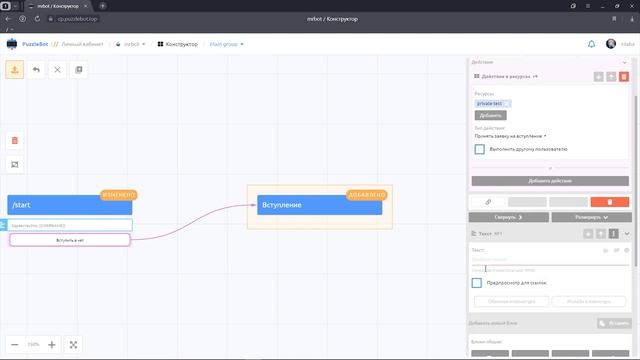Select the 'mrbot / Конструктор' browser tab
The image size is (640, 360).
[x=58, y=6]
